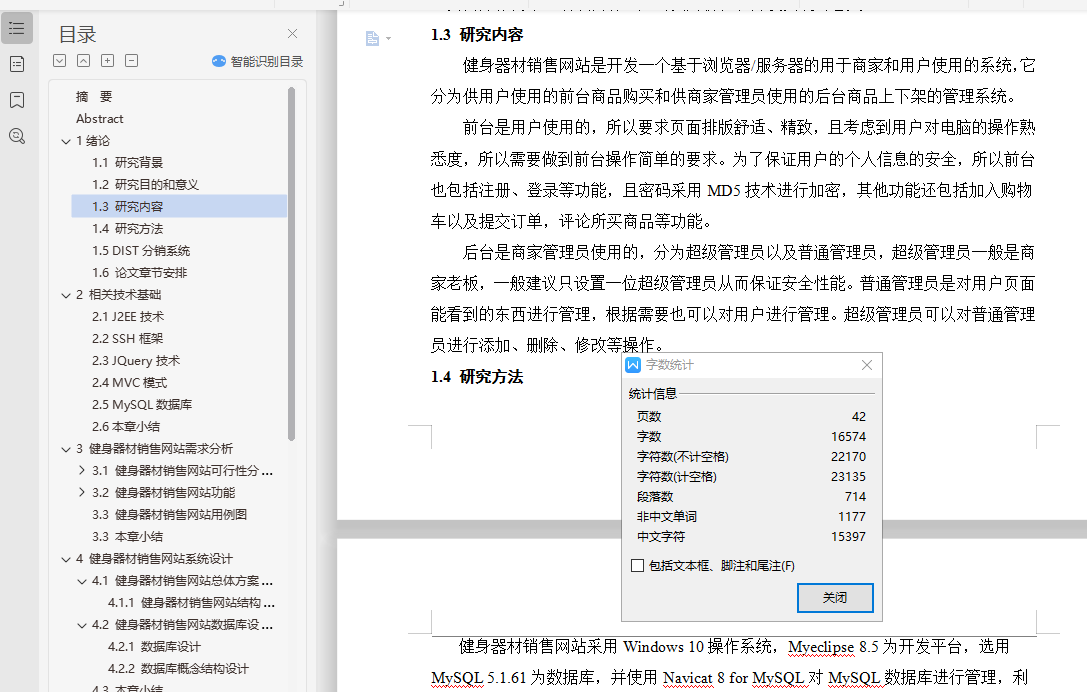The width and height of the screenshot is (1087, 692).
Task: Select 1.3 研究内容 outline entry
Action: click(x=179, y=207)
